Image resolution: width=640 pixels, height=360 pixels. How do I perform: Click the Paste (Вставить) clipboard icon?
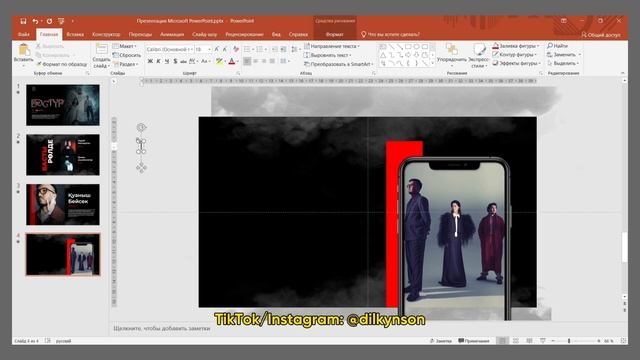[24, 50]
